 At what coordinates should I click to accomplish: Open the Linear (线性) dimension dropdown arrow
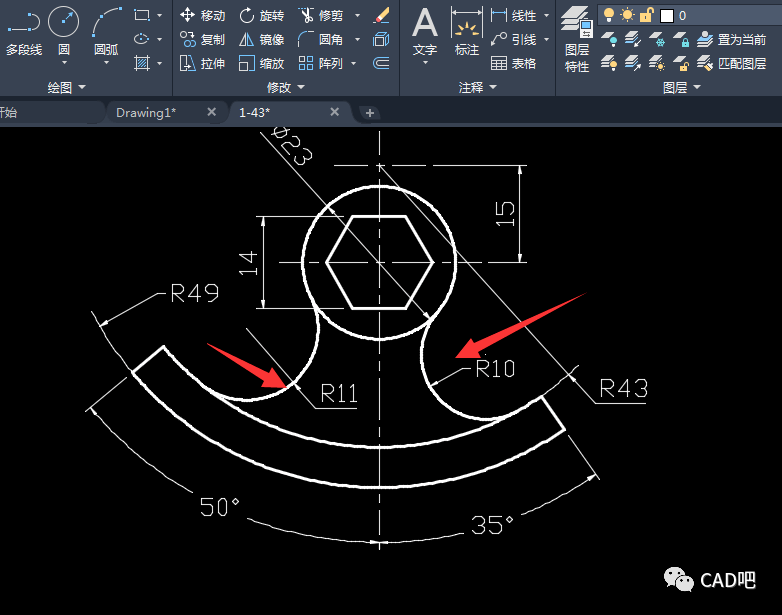pos(545,16)
